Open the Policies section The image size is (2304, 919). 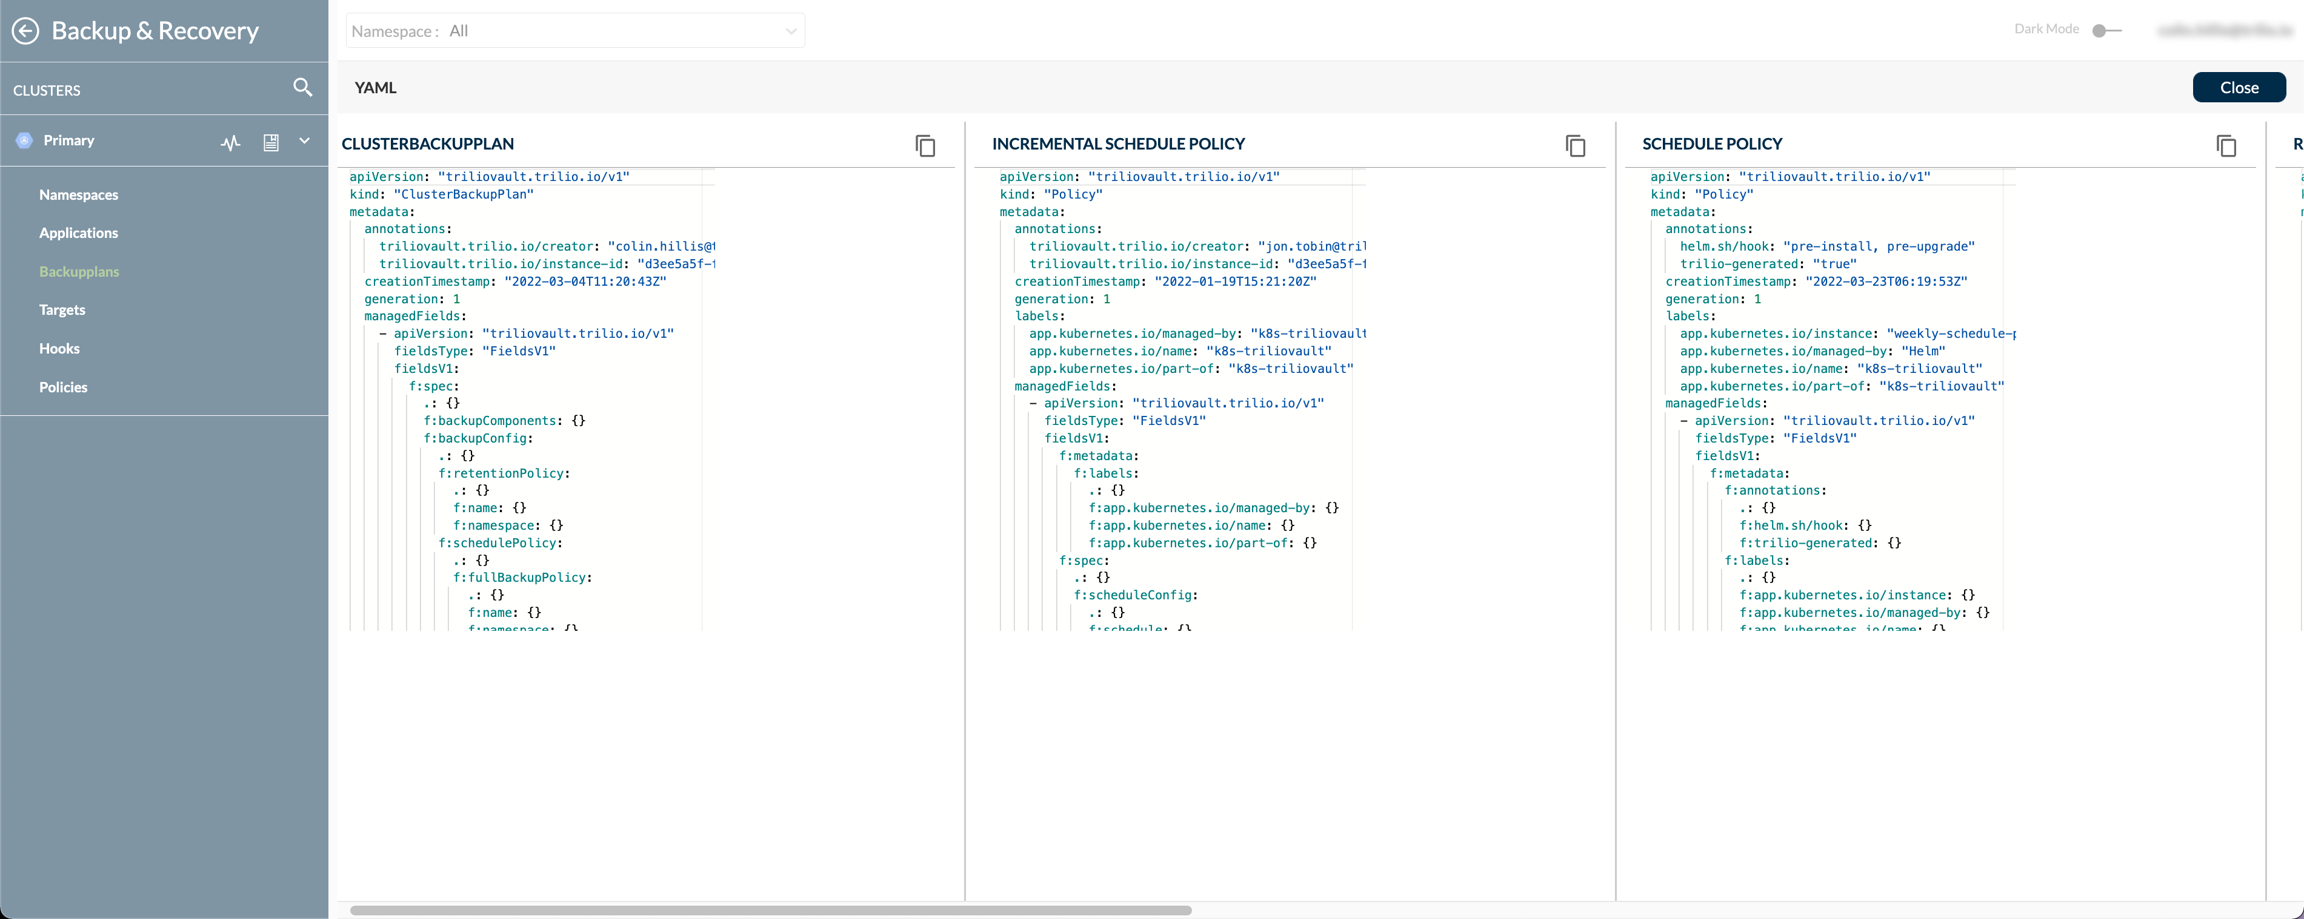tap(63, 387)
